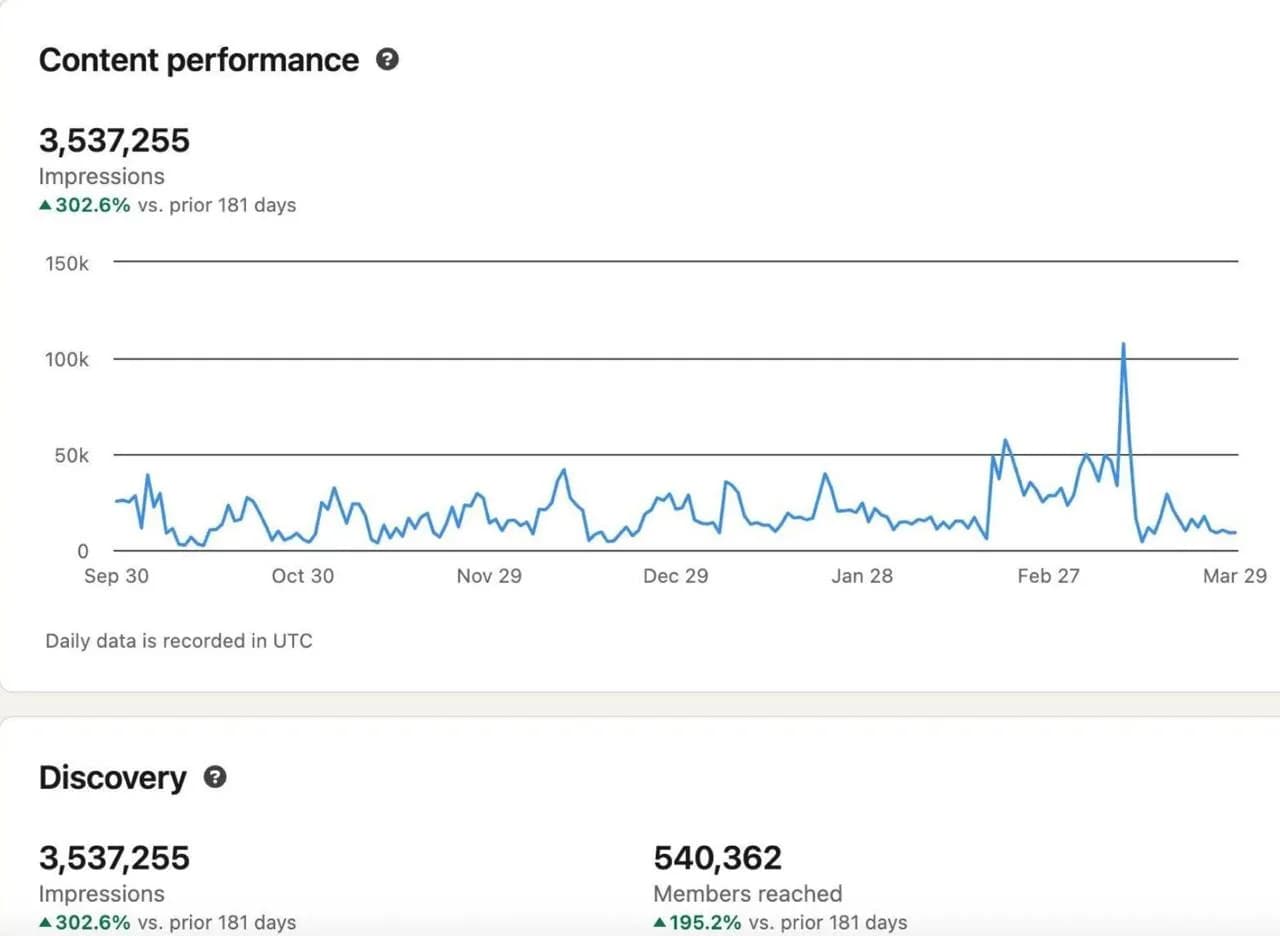Click the Nov 29 date on the chart axis
Viewport: 1280px width, 936px height.
(489, 576)
